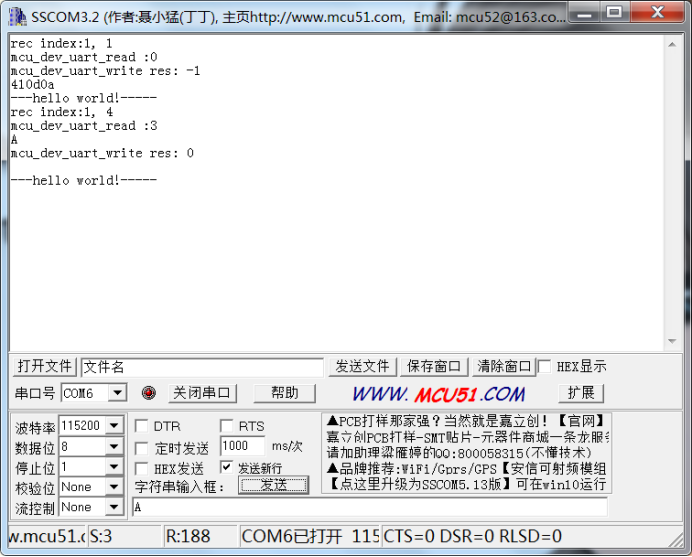Click the WWW.MCU51.COM link banner
Viewport: 692px width, 557px height.
point(439,394)
